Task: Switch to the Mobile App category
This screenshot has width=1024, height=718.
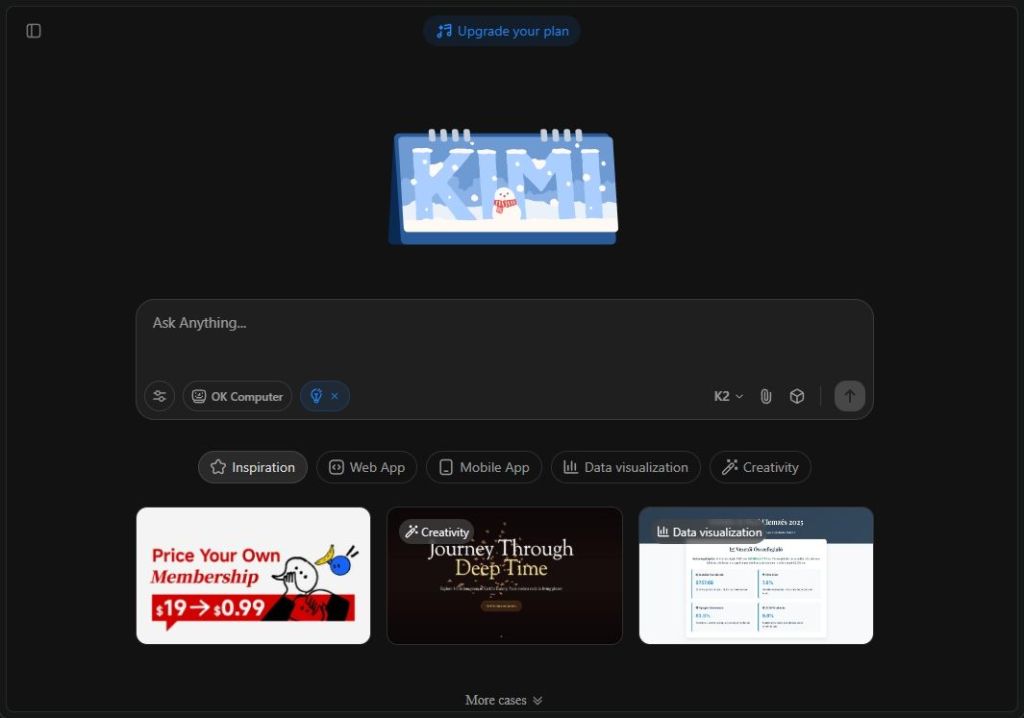Action: click(x=484, y=467)
